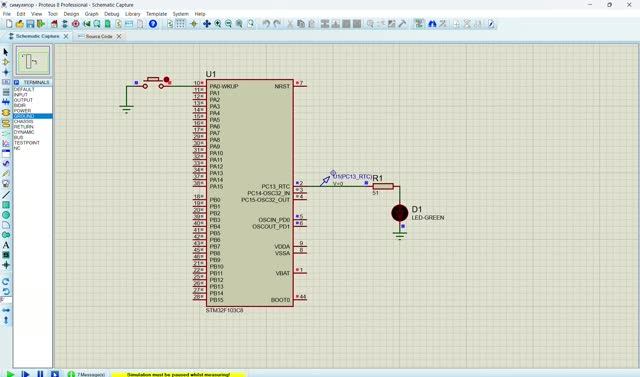Click the U1 STM32F103C6 chip body

click(249, 193)
